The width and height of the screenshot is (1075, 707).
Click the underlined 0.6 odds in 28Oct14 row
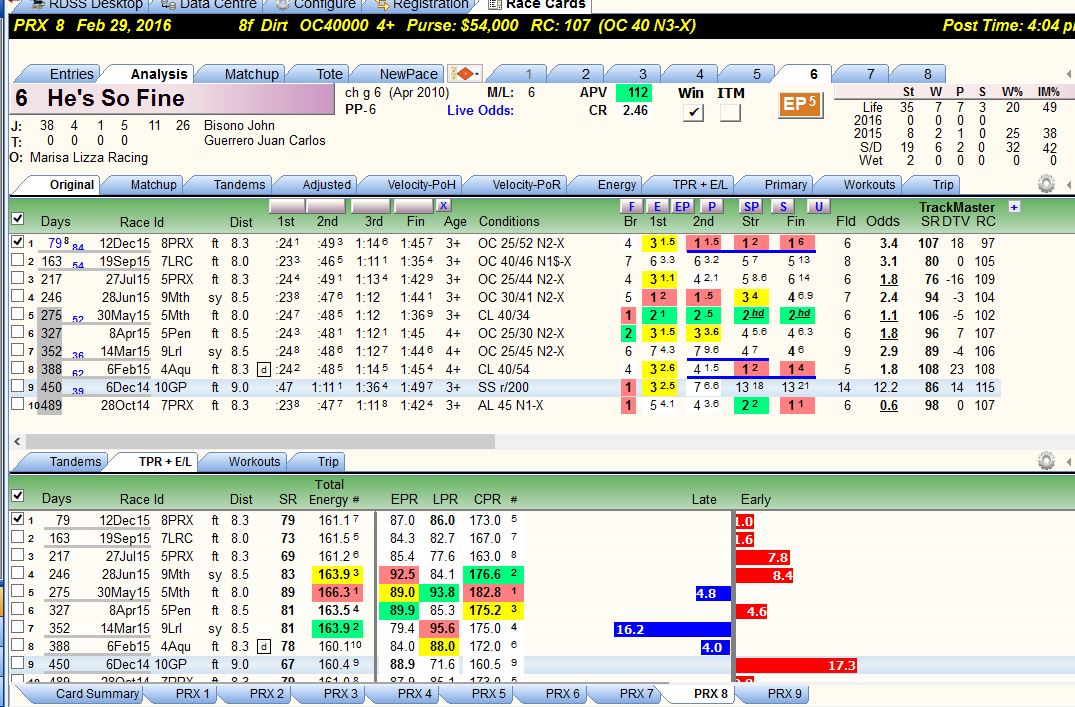pyautogui.click(x=889, y=405)
